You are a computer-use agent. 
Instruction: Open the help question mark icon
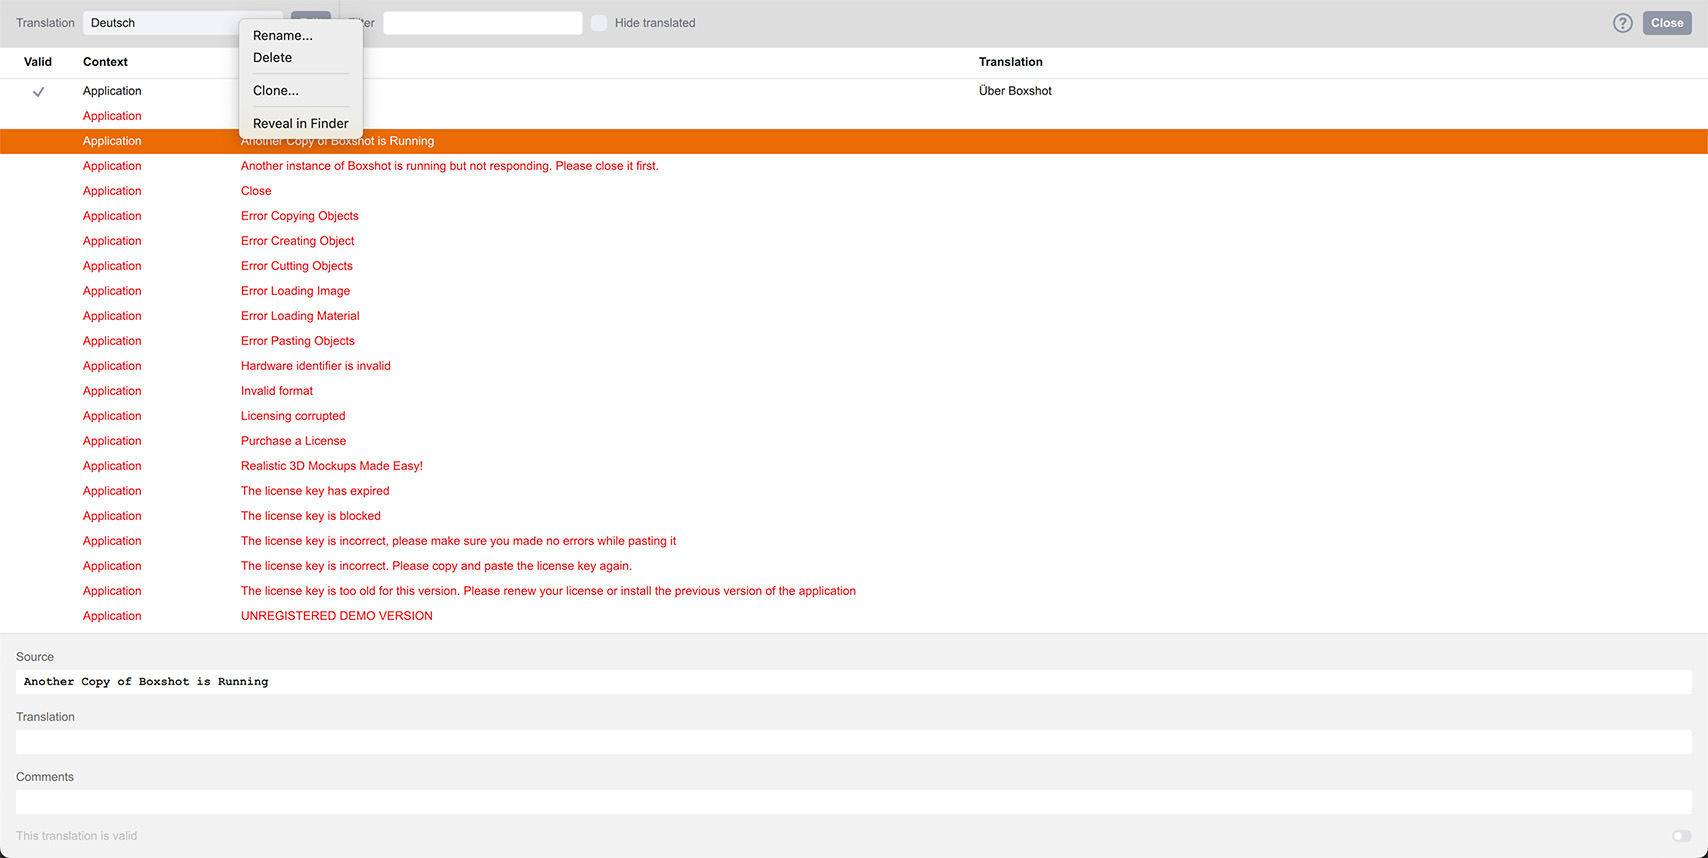(x=1622, y=23)
